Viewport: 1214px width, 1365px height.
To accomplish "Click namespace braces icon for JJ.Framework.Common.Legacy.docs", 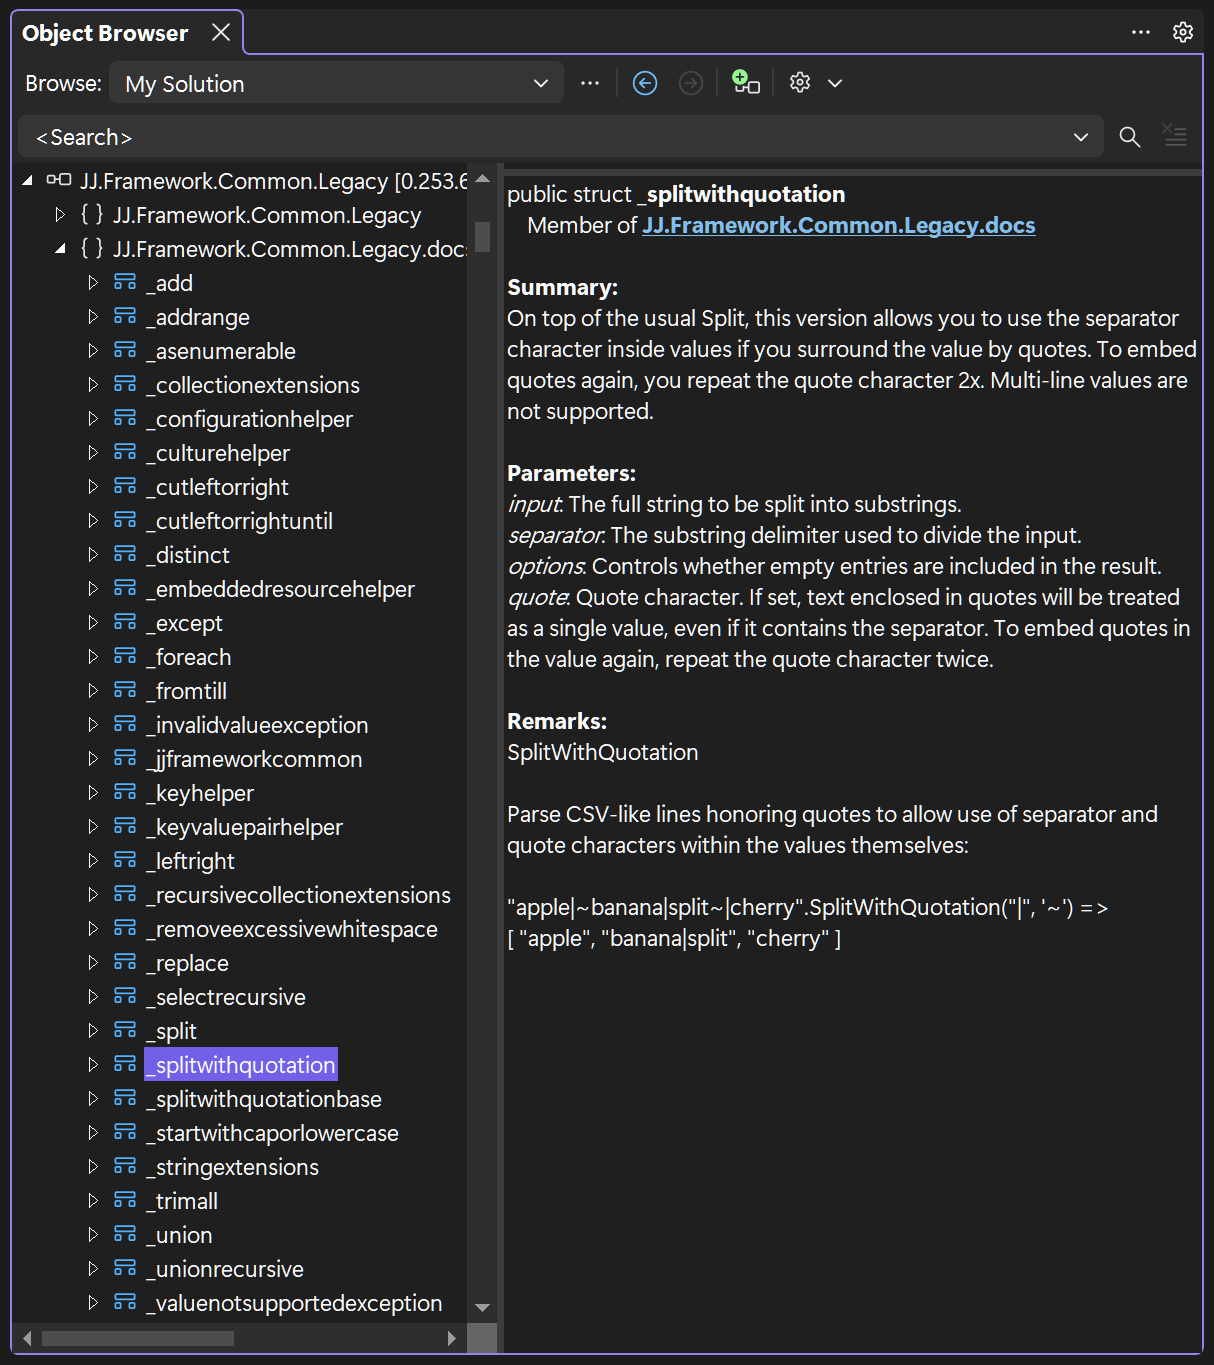I will [92, 248].
